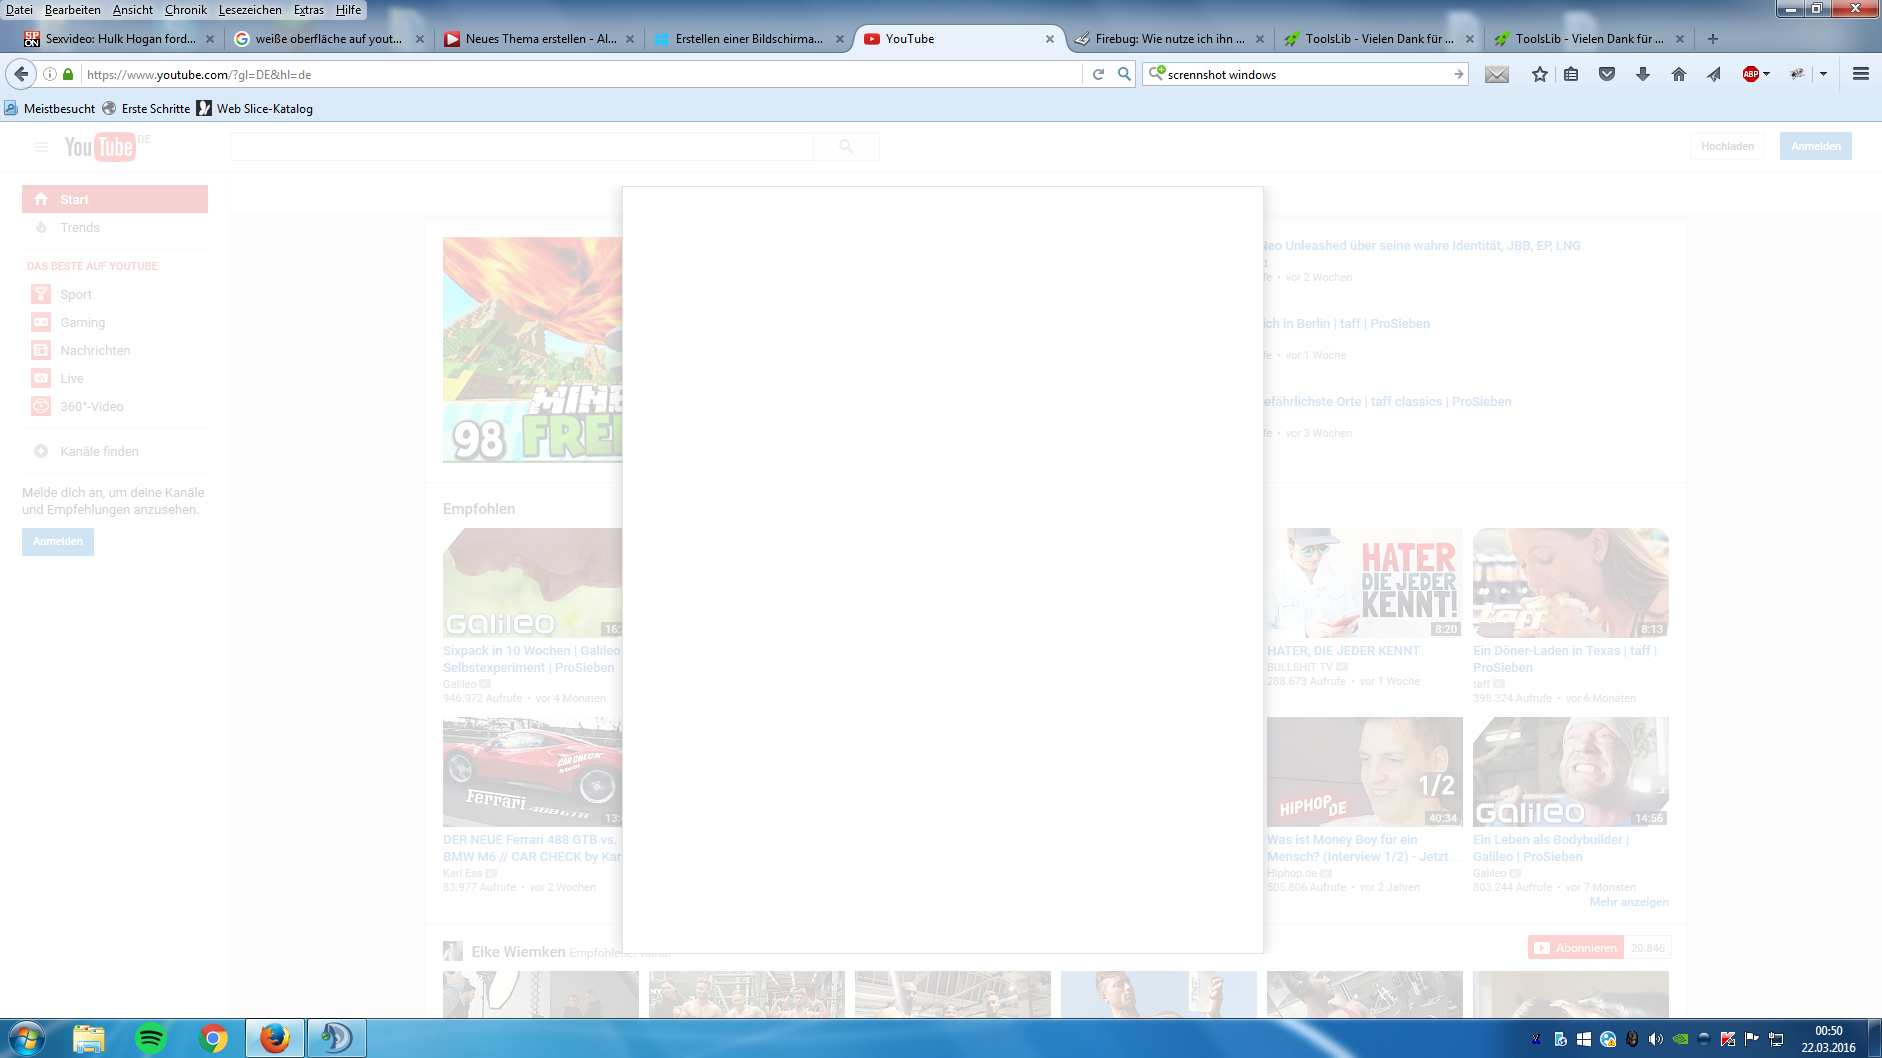The height and width of the screenshot is (1058, 1882).
Task: Open the Pocket save icon
Action: [1607, 74]
